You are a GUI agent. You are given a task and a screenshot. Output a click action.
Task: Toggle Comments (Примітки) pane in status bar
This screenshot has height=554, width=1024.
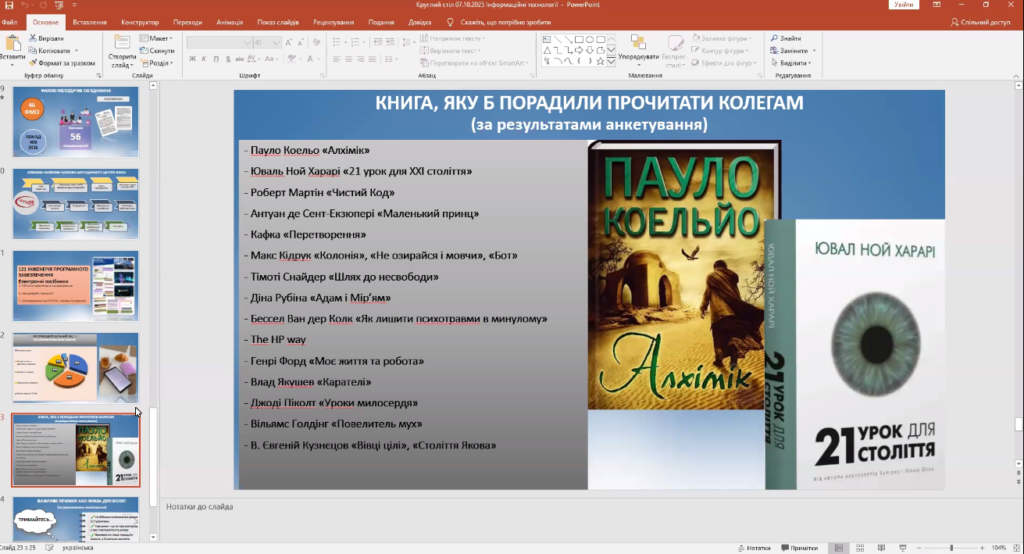(x=800, y=547)
